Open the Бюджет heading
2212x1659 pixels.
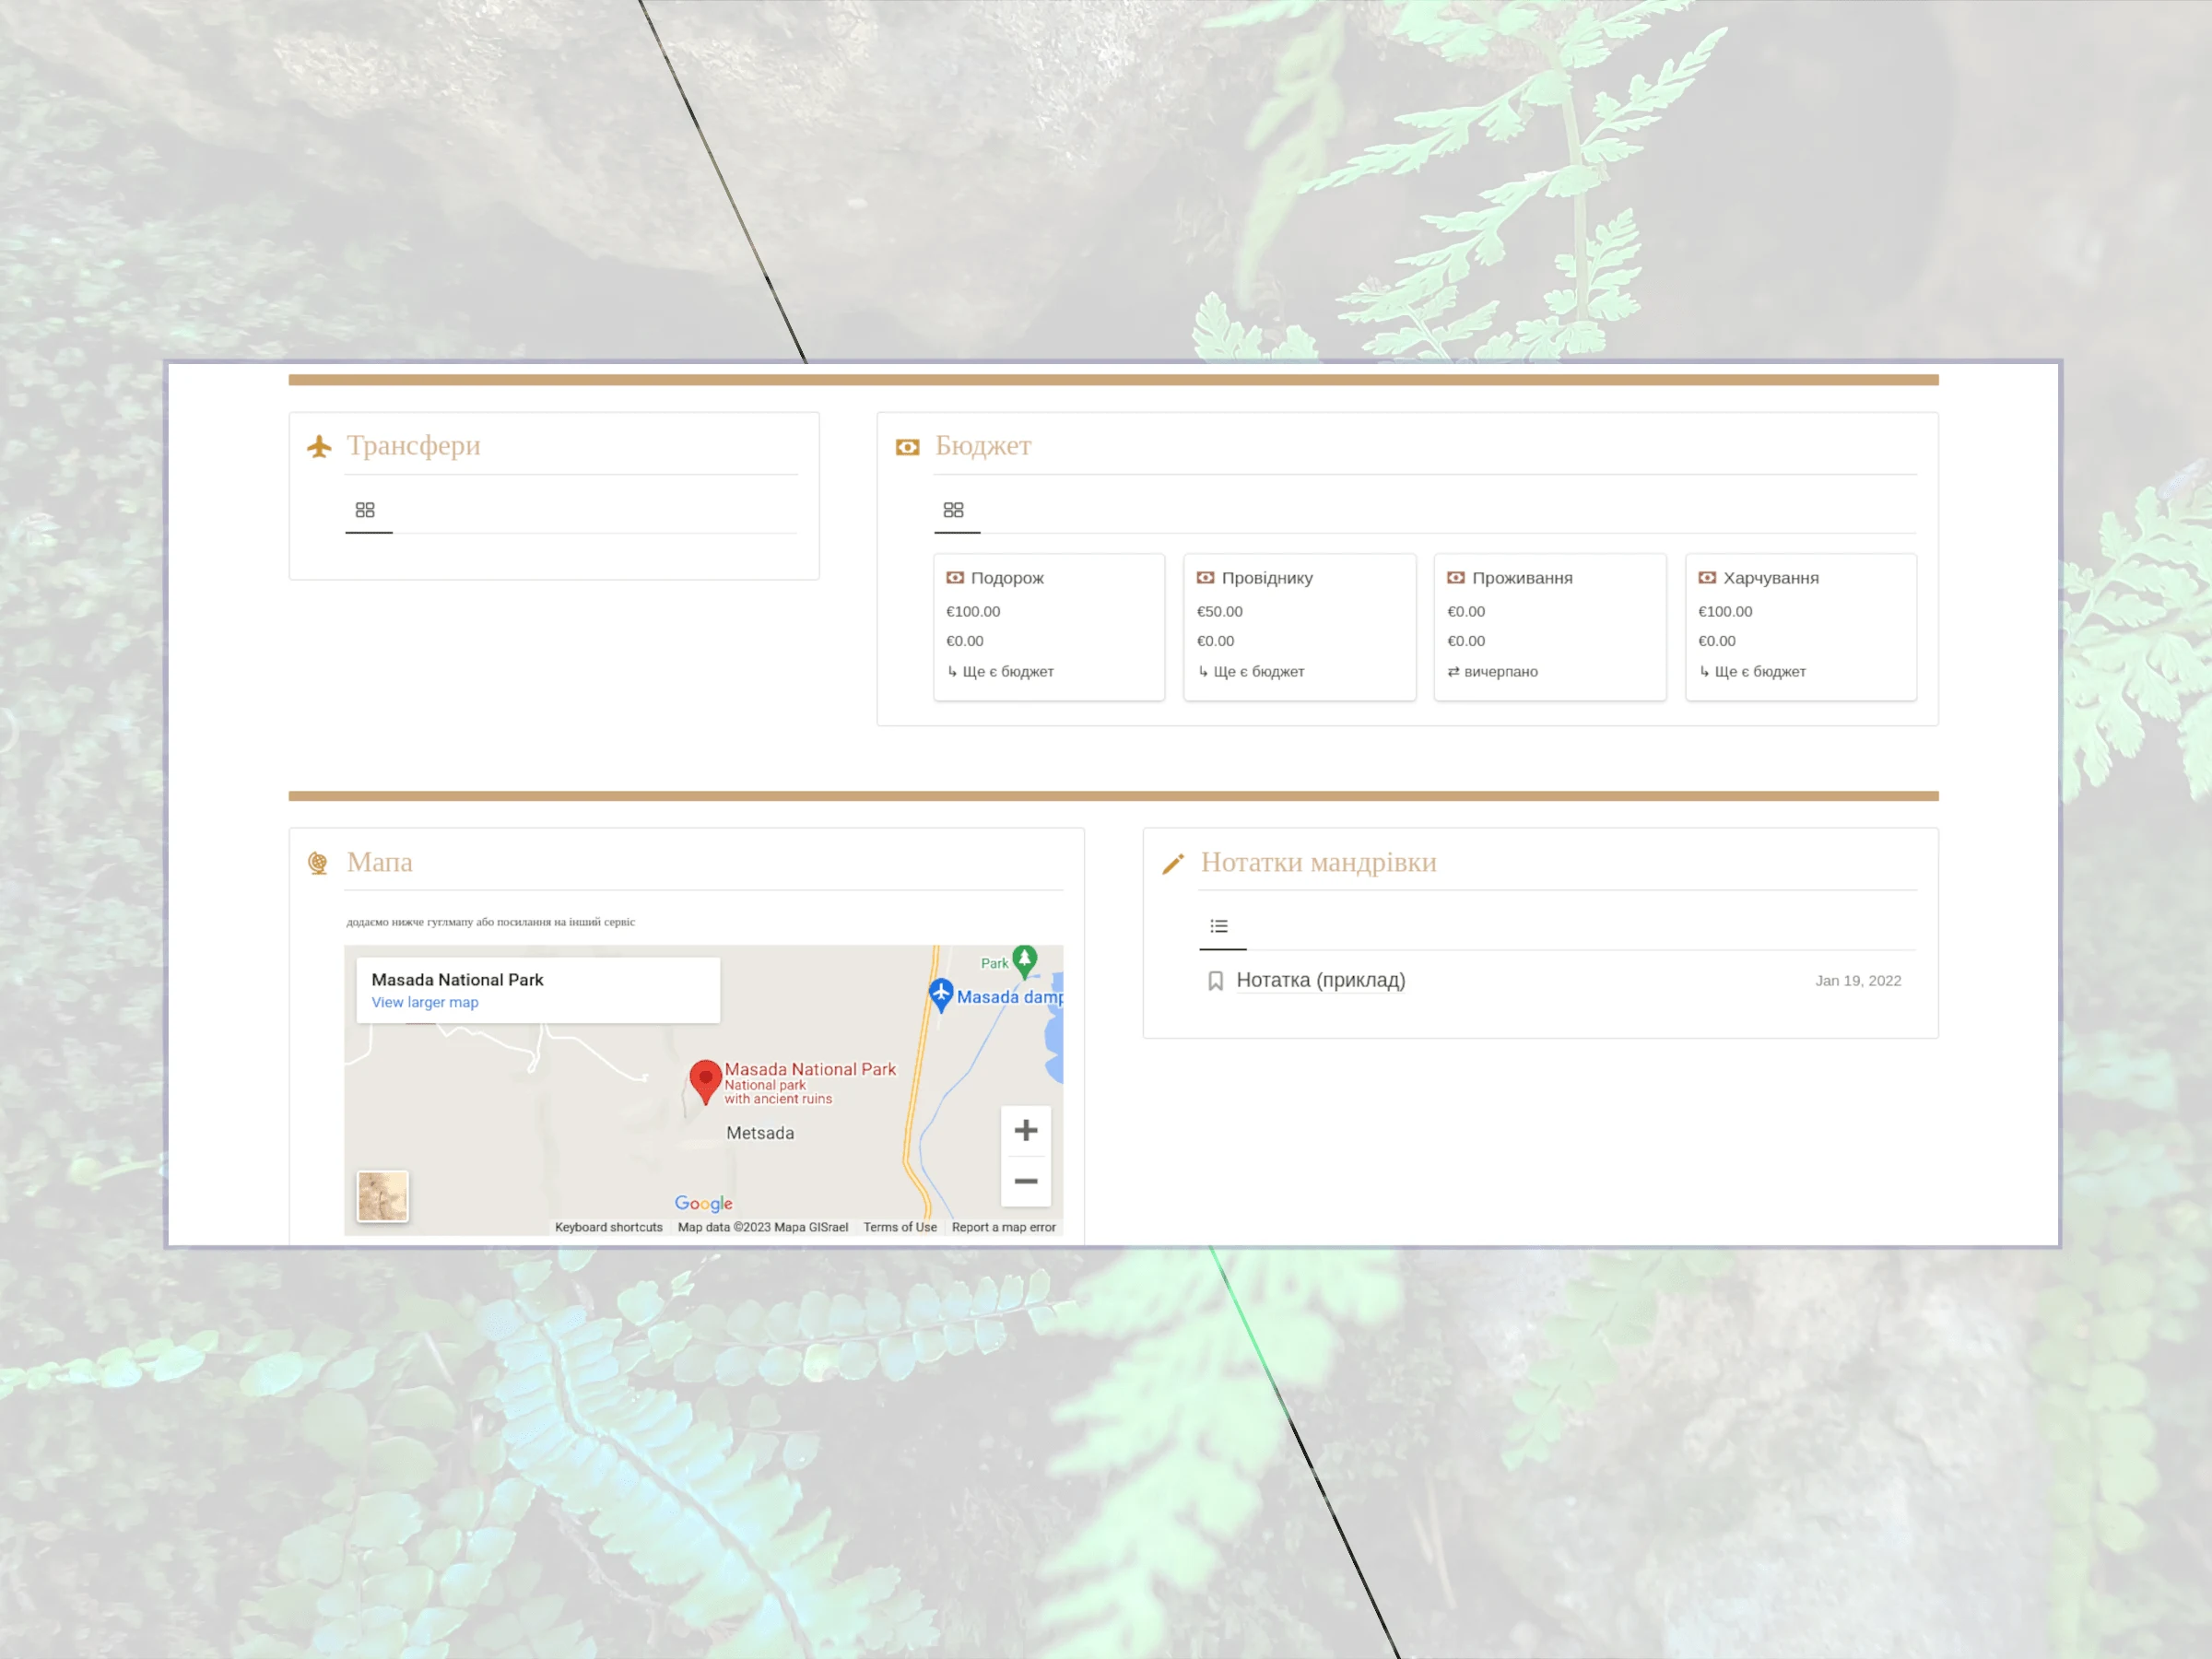point(983,445)
